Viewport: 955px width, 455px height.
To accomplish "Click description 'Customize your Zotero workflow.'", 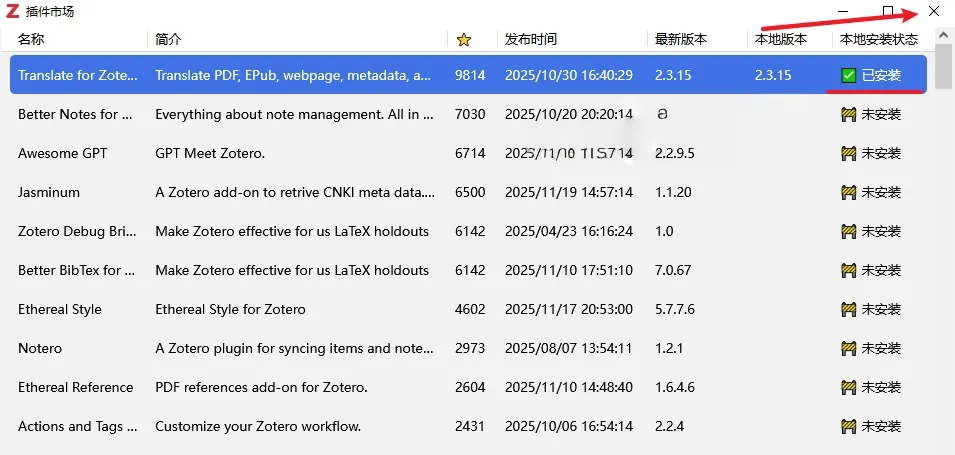I will (258, 426).
